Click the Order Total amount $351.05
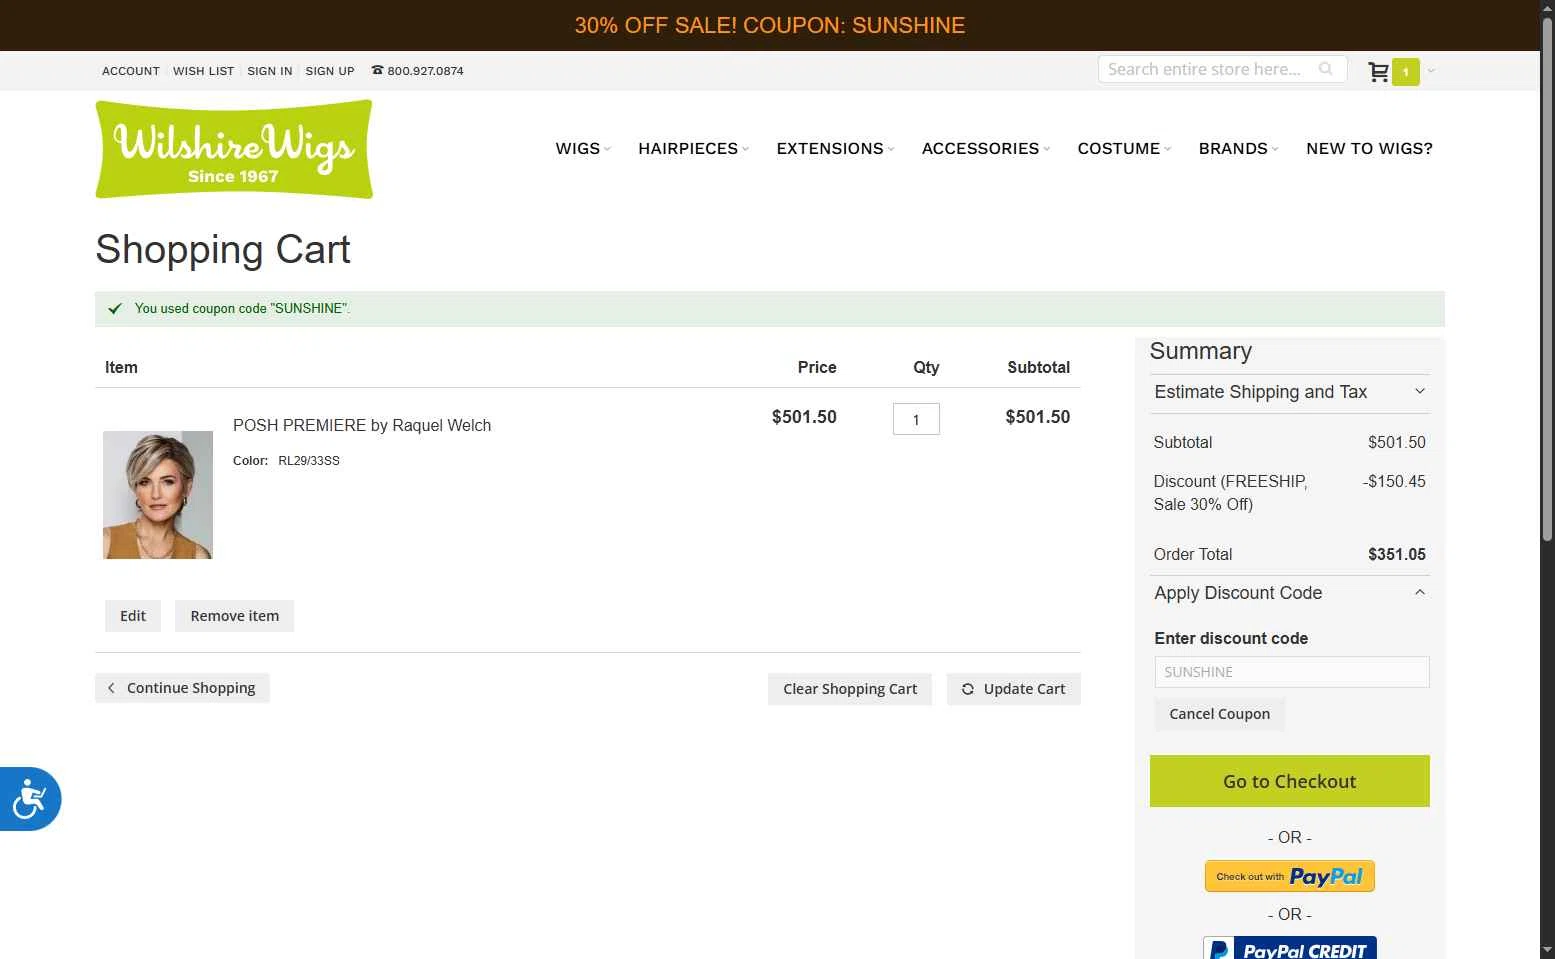Viewport: 1555px width, 959px height. (1397, 554)
